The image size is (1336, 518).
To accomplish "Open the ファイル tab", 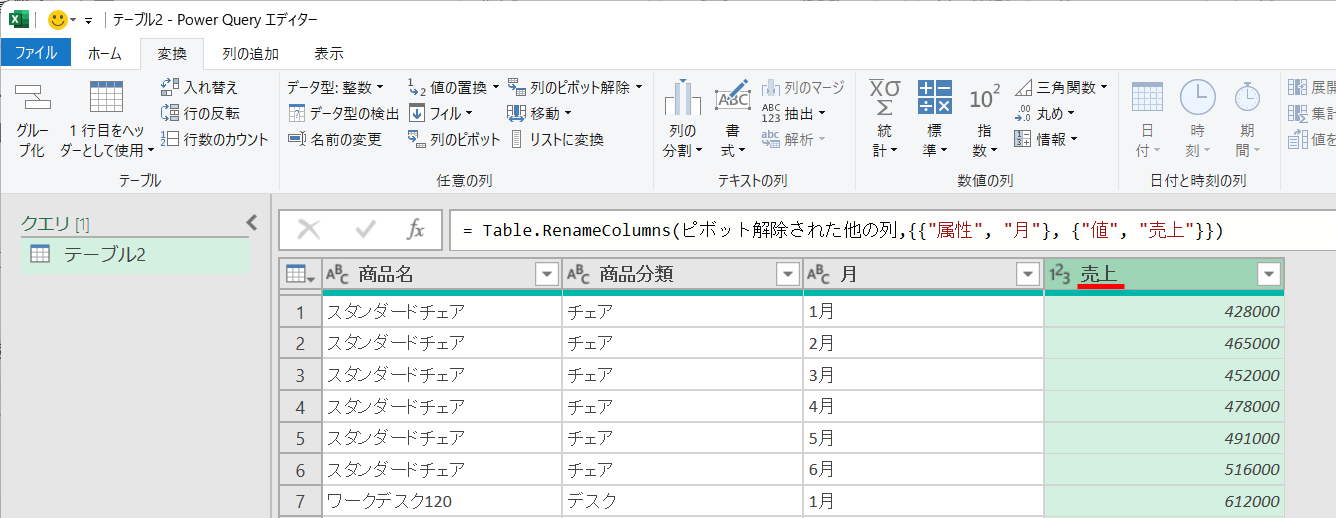I will (x=36, y=53).
